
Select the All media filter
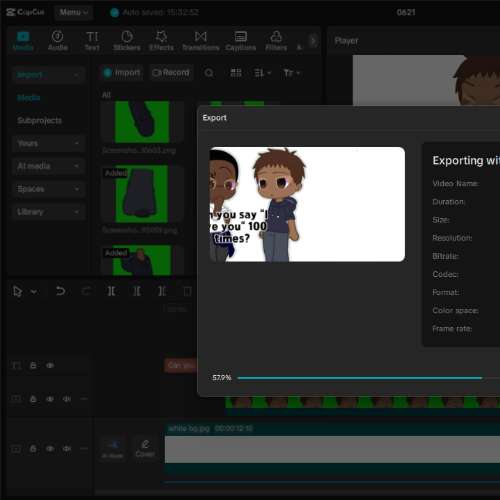(106, 95)
